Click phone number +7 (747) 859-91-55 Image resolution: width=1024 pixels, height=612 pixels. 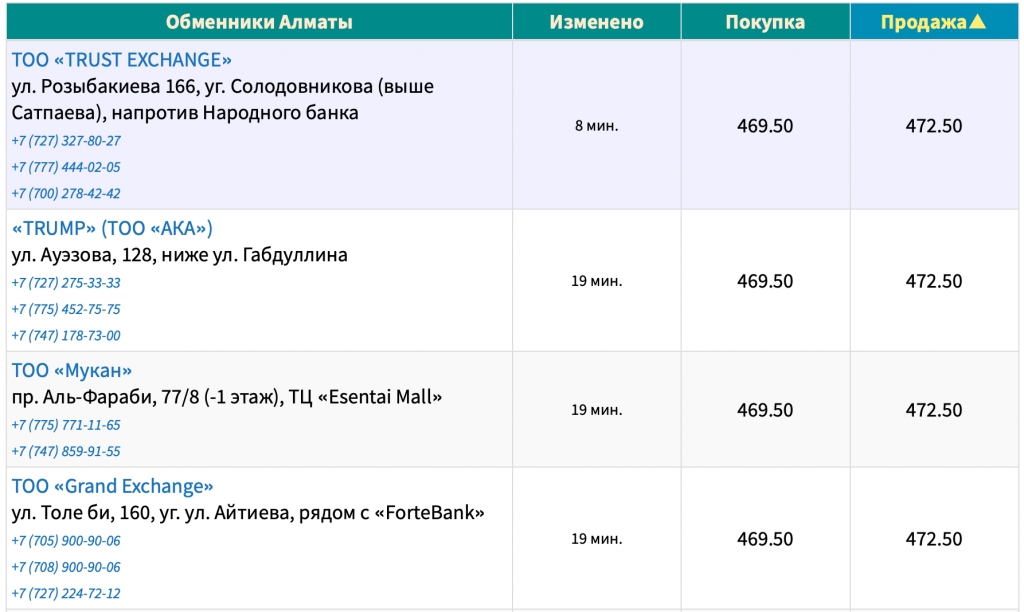tap(66, 451)
